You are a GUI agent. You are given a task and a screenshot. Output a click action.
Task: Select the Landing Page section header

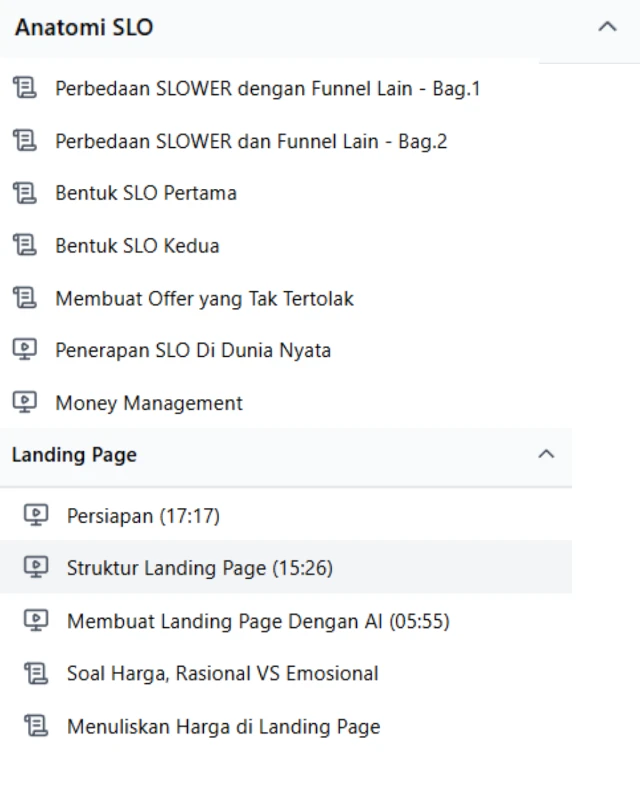[73, 454]
